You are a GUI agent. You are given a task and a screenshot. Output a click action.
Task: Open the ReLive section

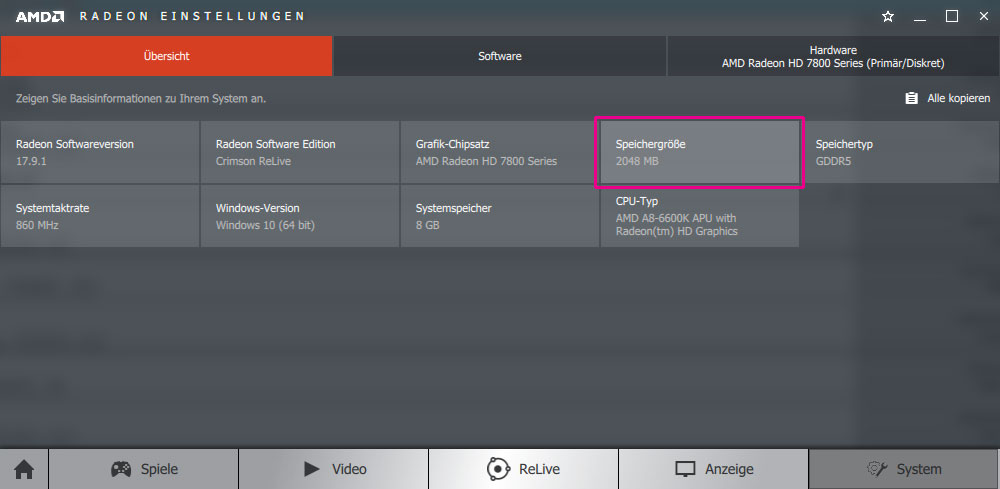pyautogui.click(x=523, y=469)
